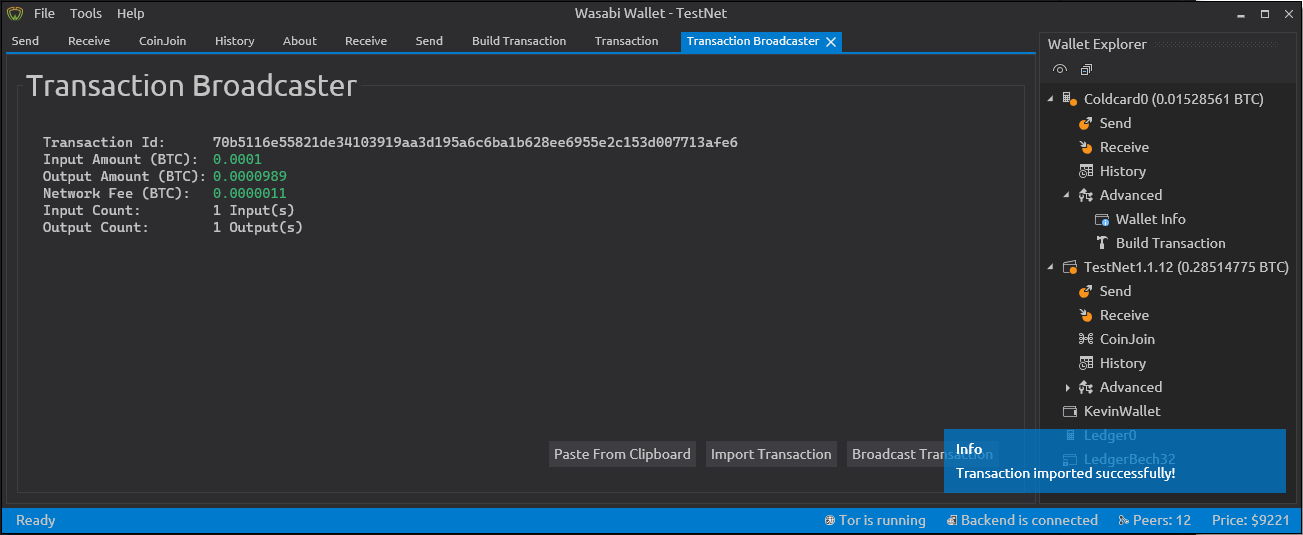The height and width of the screenshot is (535, 1303).
Task: Open Build Transaction hammer icon in the tree
Action: pos(1103,243)
